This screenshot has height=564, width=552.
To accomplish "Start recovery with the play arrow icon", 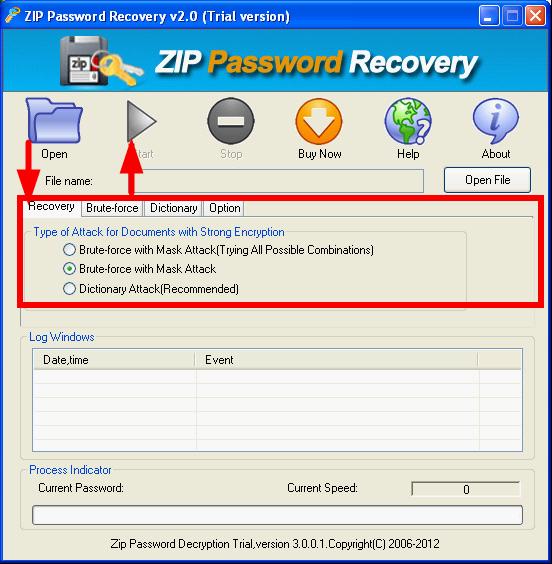I will (x=142, y=121).
